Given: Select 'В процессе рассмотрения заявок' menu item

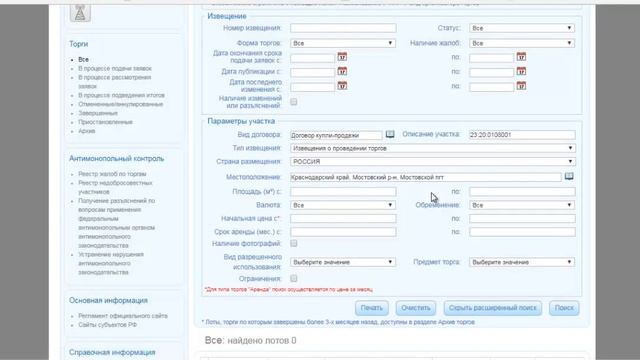Looking at the screenshot, I should click(114, 82).
